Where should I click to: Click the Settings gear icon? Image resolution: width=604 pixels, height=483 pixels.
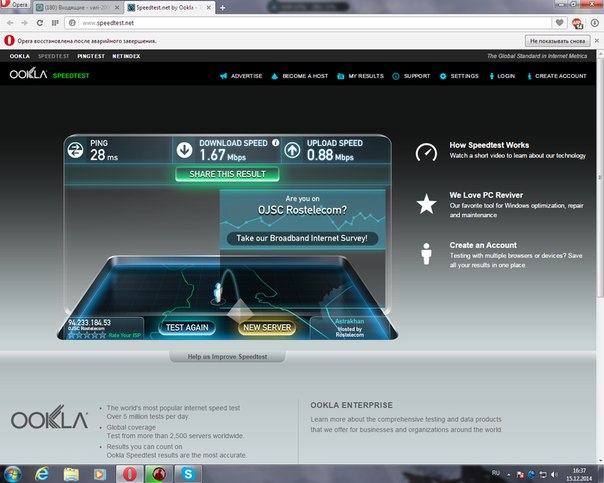(443, 76)
